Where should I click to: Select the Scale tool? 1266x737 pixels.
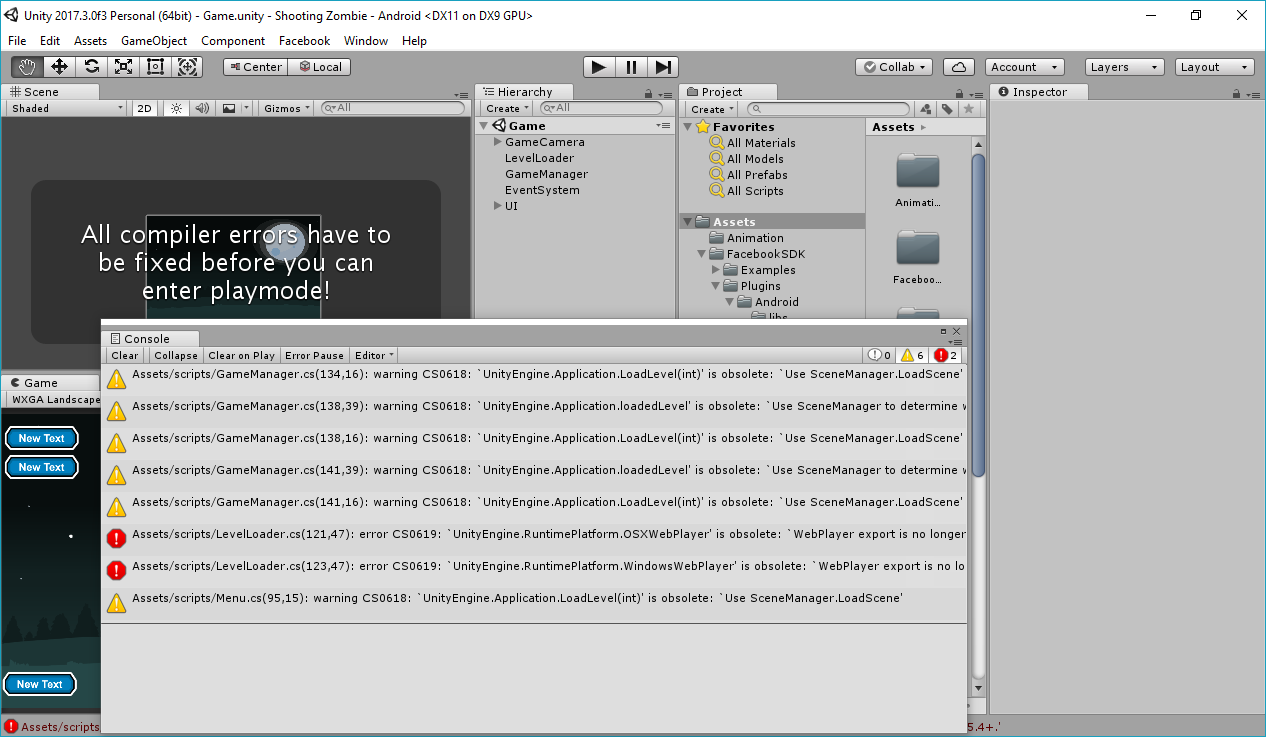pos(123,67)
